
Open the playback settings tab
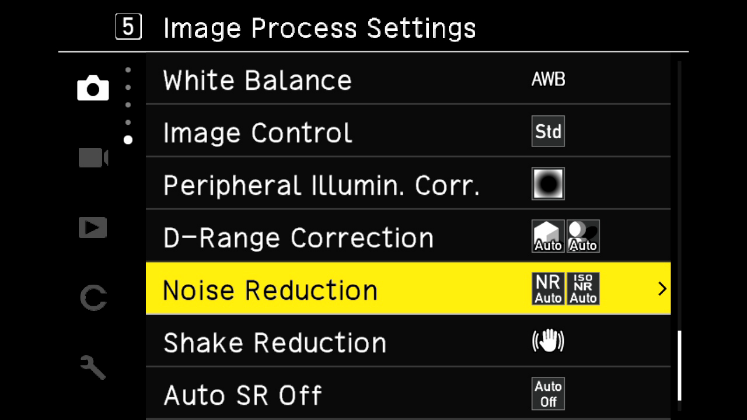tap(93, 227)
